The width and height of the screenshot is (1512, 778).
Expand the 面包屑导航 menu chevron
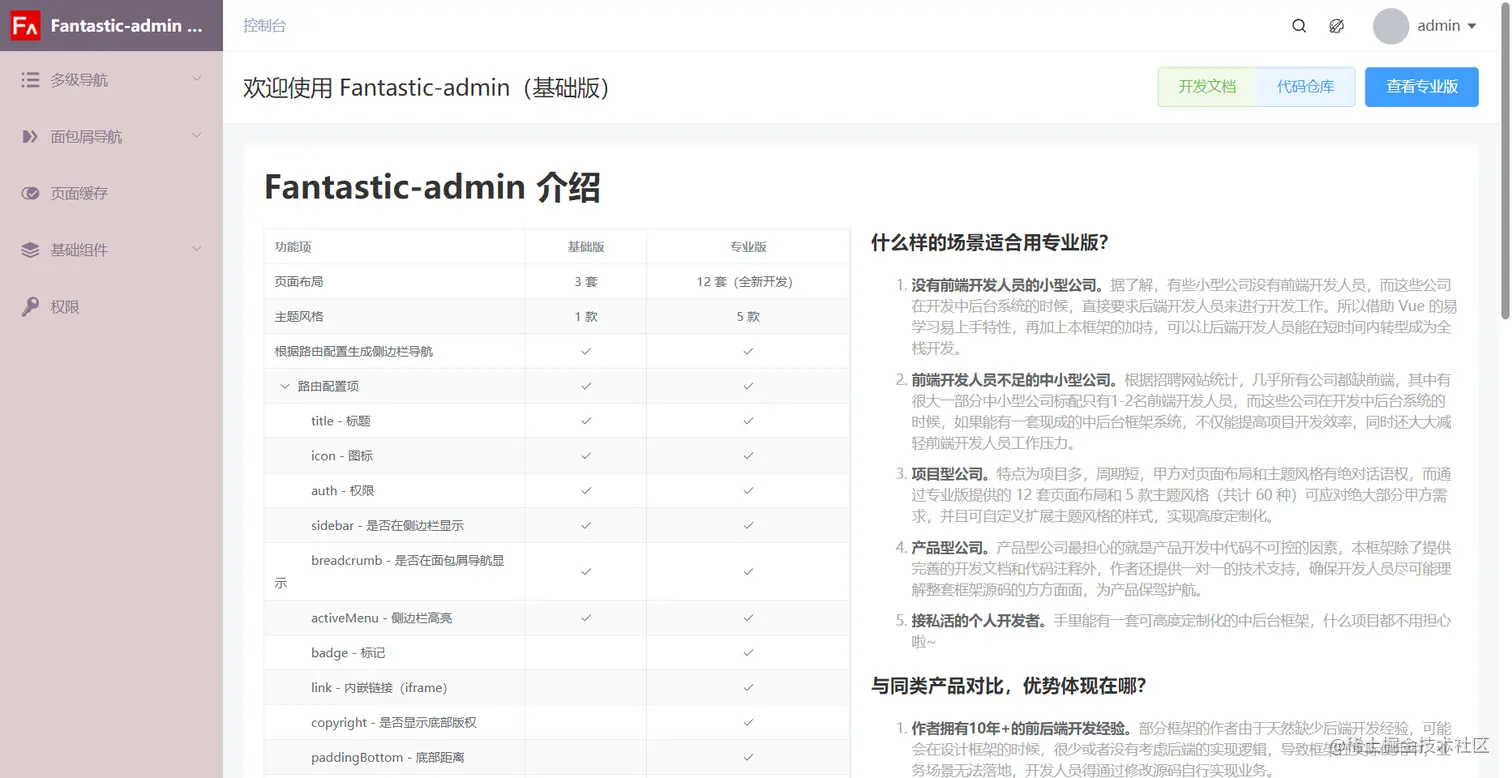[x=196, y=136]
